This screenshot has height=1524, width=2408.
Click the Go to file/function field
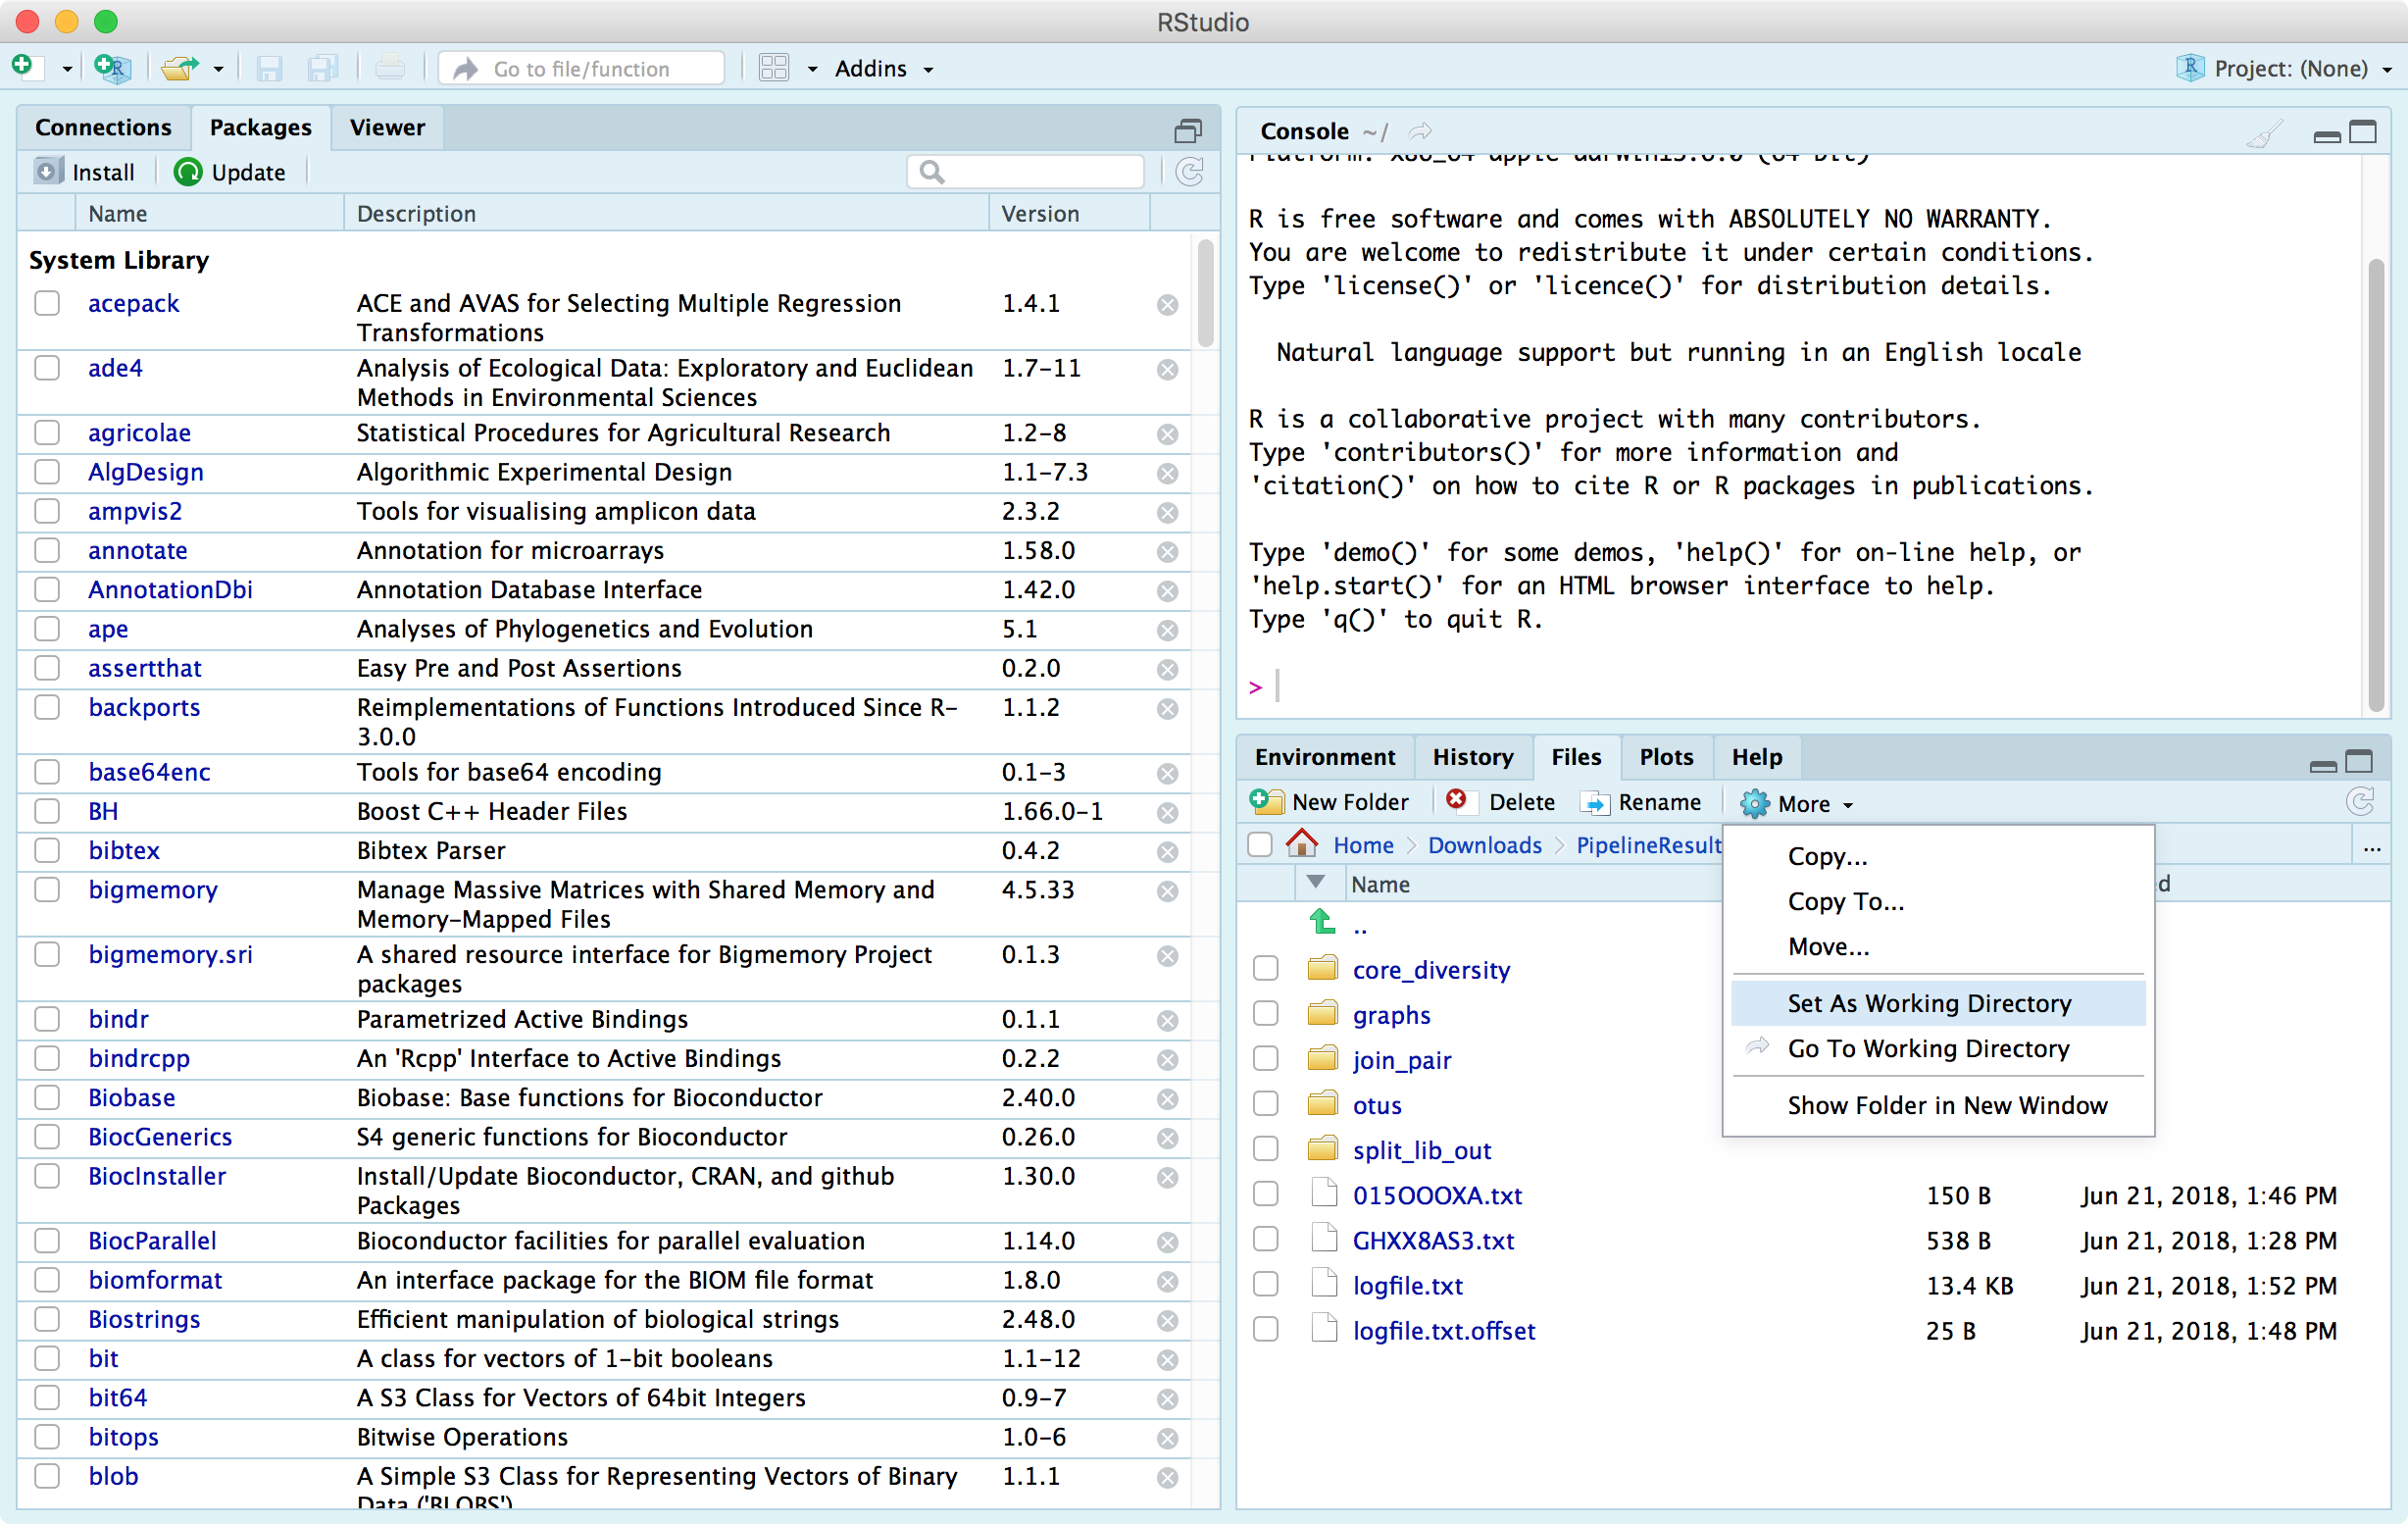582,69
